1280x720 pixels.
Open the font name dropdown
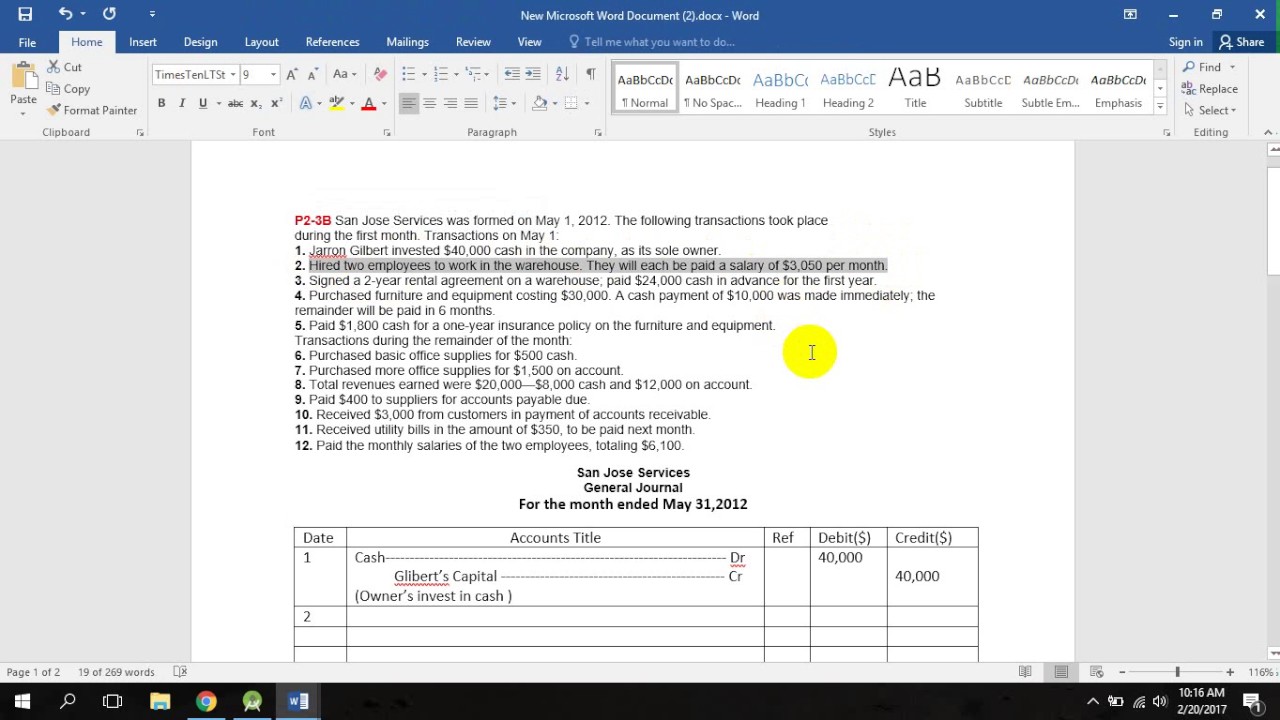[x=233, y=74]
